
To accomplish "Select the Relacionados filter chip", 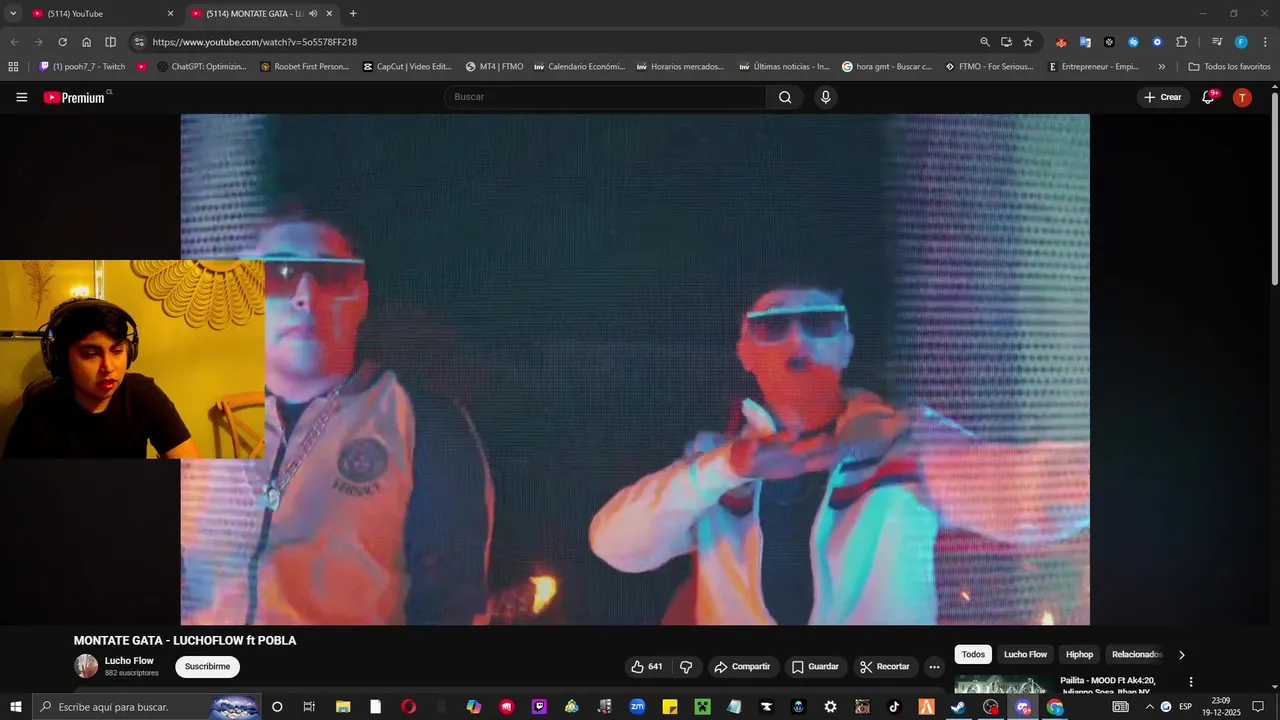I will tap(1136, 655).
